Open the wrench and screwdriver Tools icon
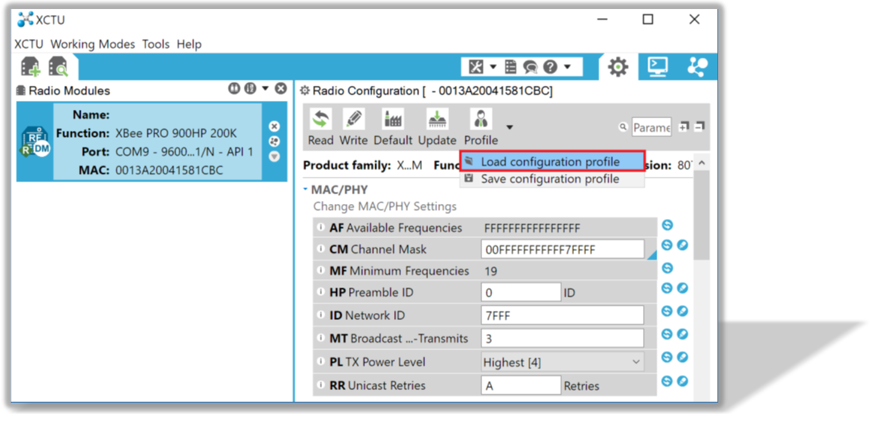 tap(476, 67)
